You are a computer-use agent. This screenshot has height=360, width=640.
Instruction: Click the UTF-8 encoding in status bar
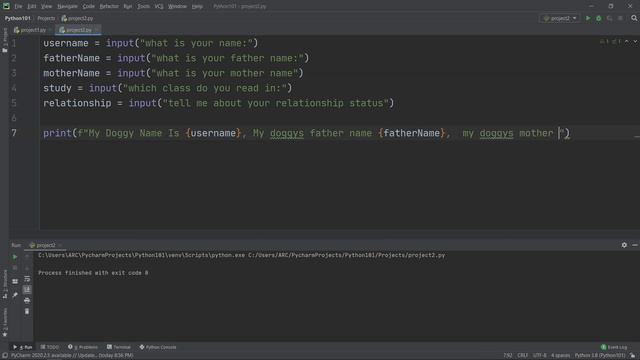click(540, 356)
